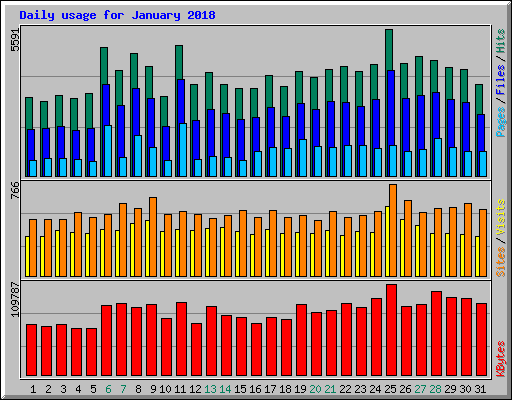Click the red KBytes bar for day 31

[x=481, y=340]
